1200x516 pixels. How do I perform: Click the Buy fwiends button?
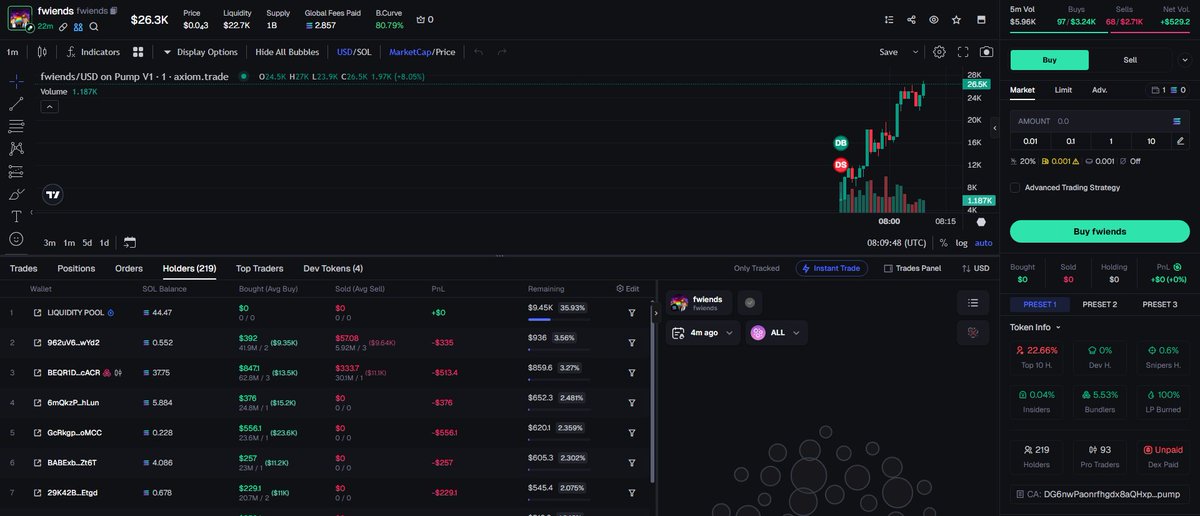(1099, 232)
